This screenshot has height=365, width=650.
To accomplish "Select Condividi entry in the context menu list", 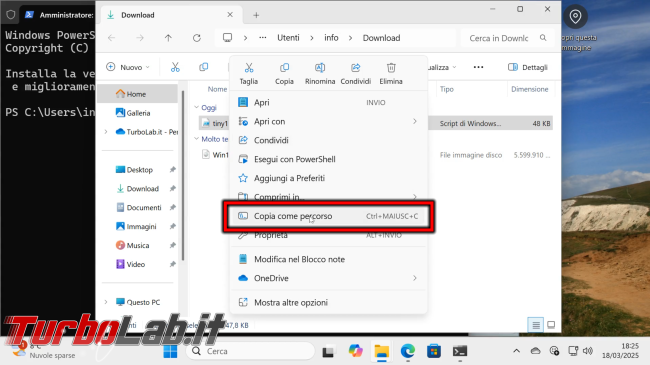I will point(328,140).
